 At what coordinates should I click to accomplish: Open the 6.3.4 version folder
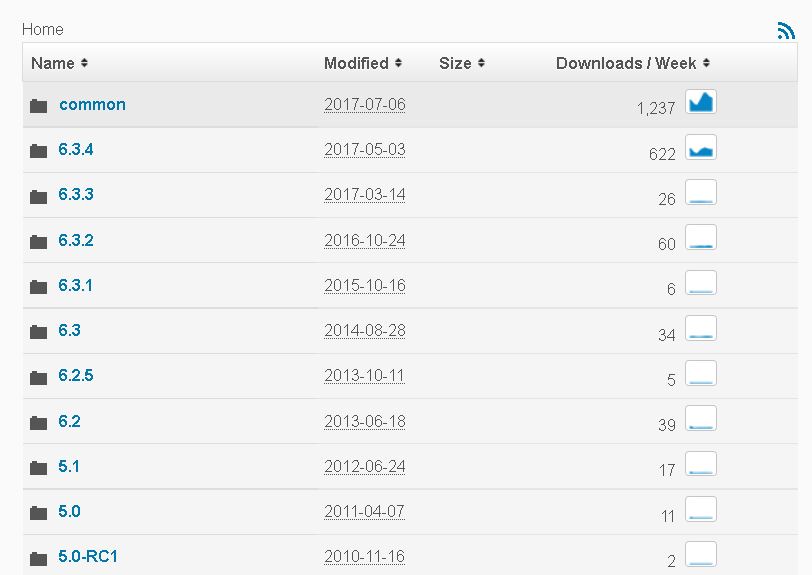click(x=76, y=150)
